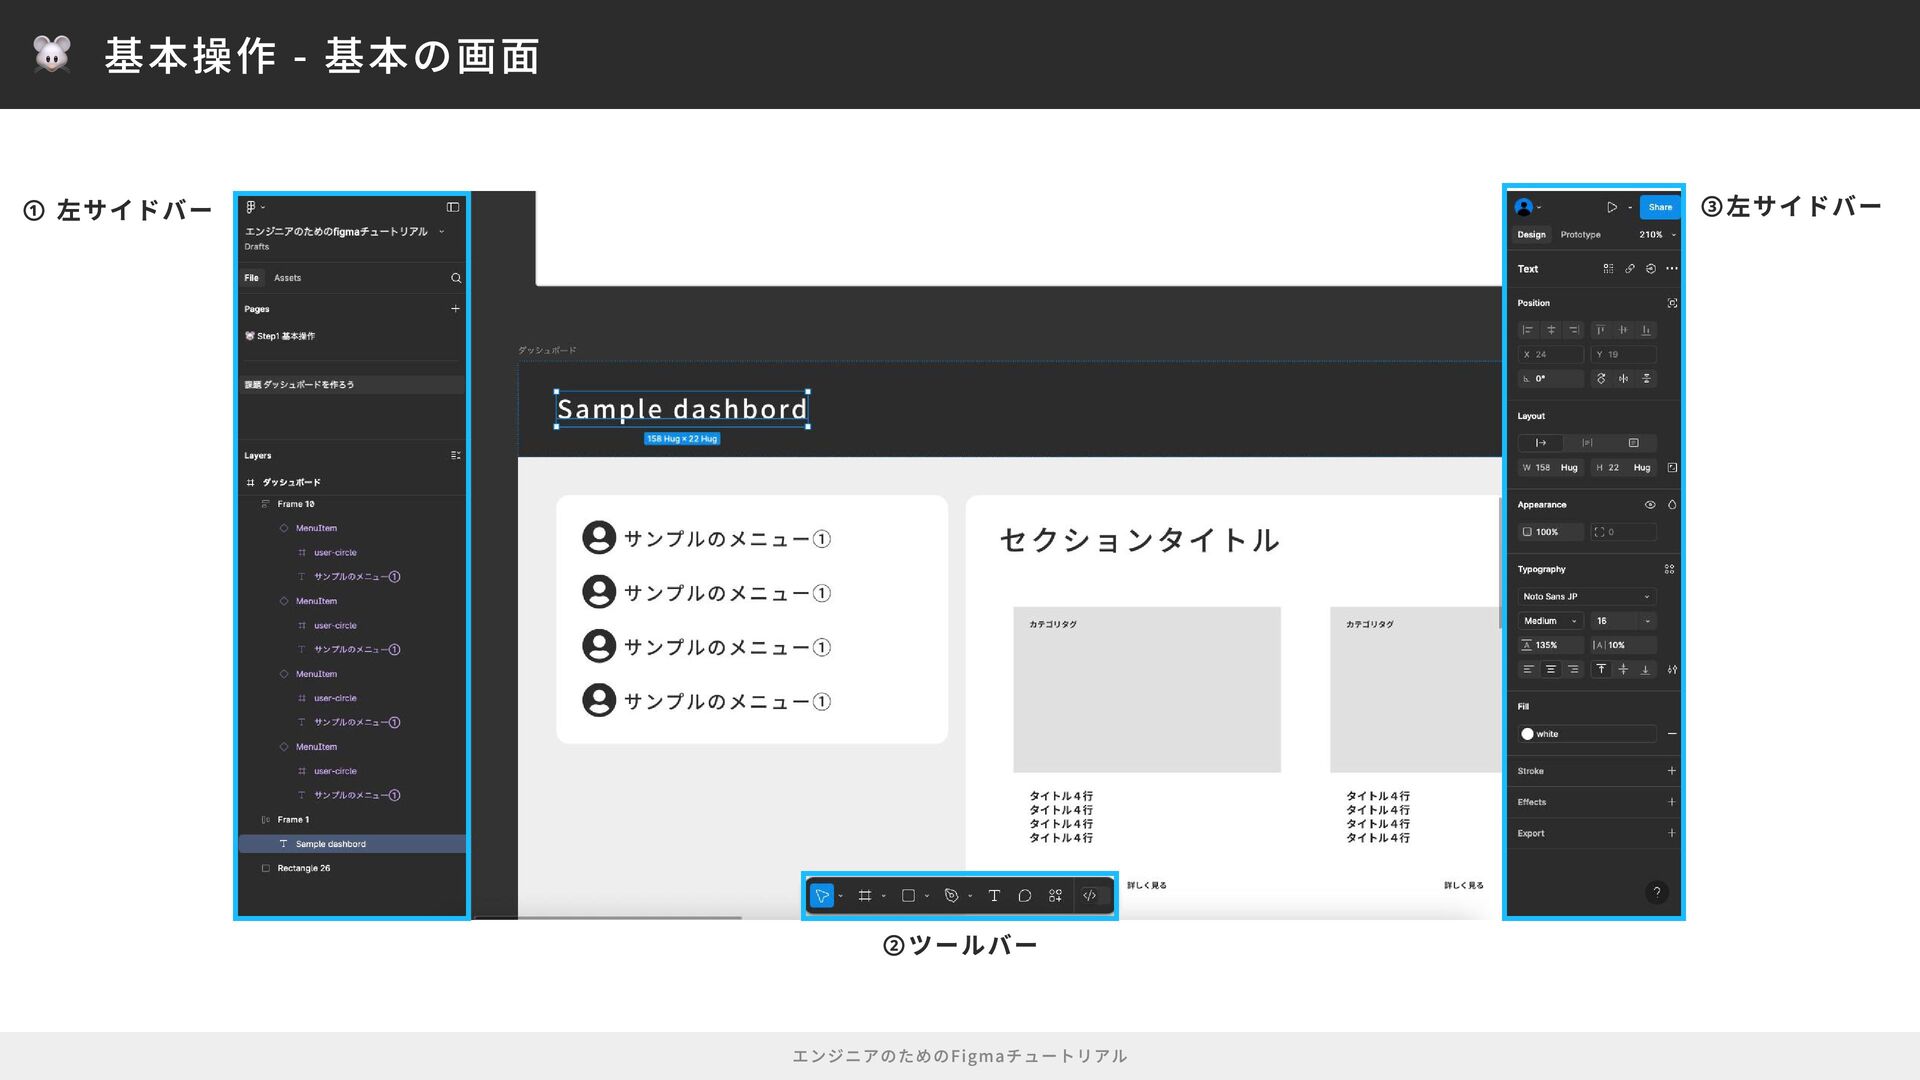The height and width of the screenshot is (1080, 1920).
Task: Select the Rectangle shape tool
Action: click(908, 896)
